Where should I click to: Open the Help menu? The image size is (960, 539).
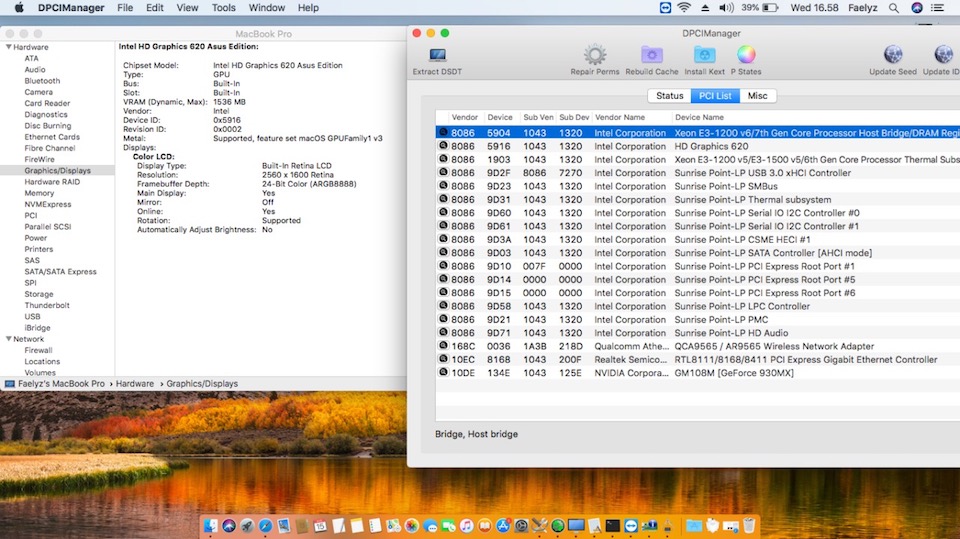pos(308,8)
